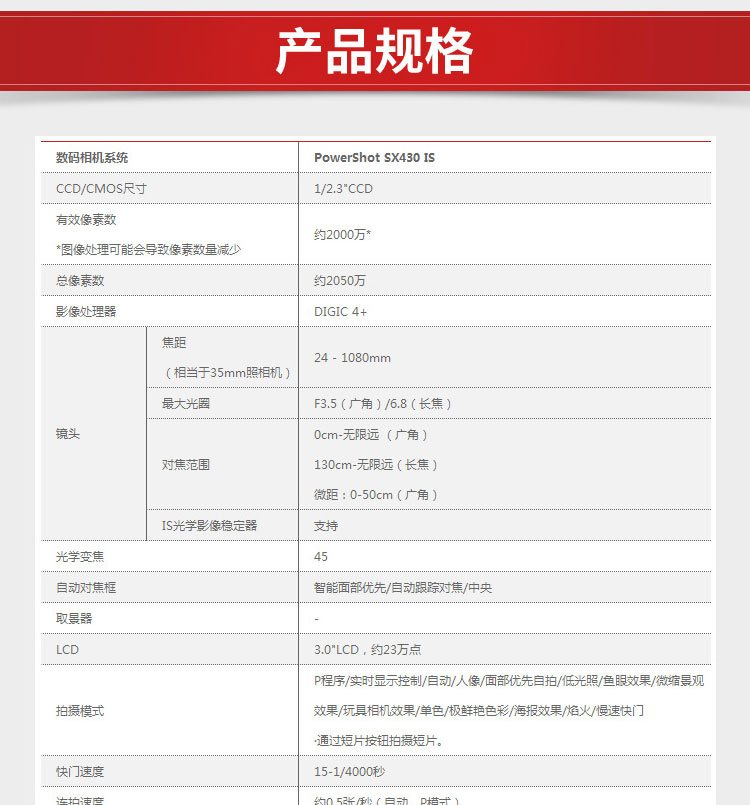Select the optical zoom value 45

tap(320, 557)
